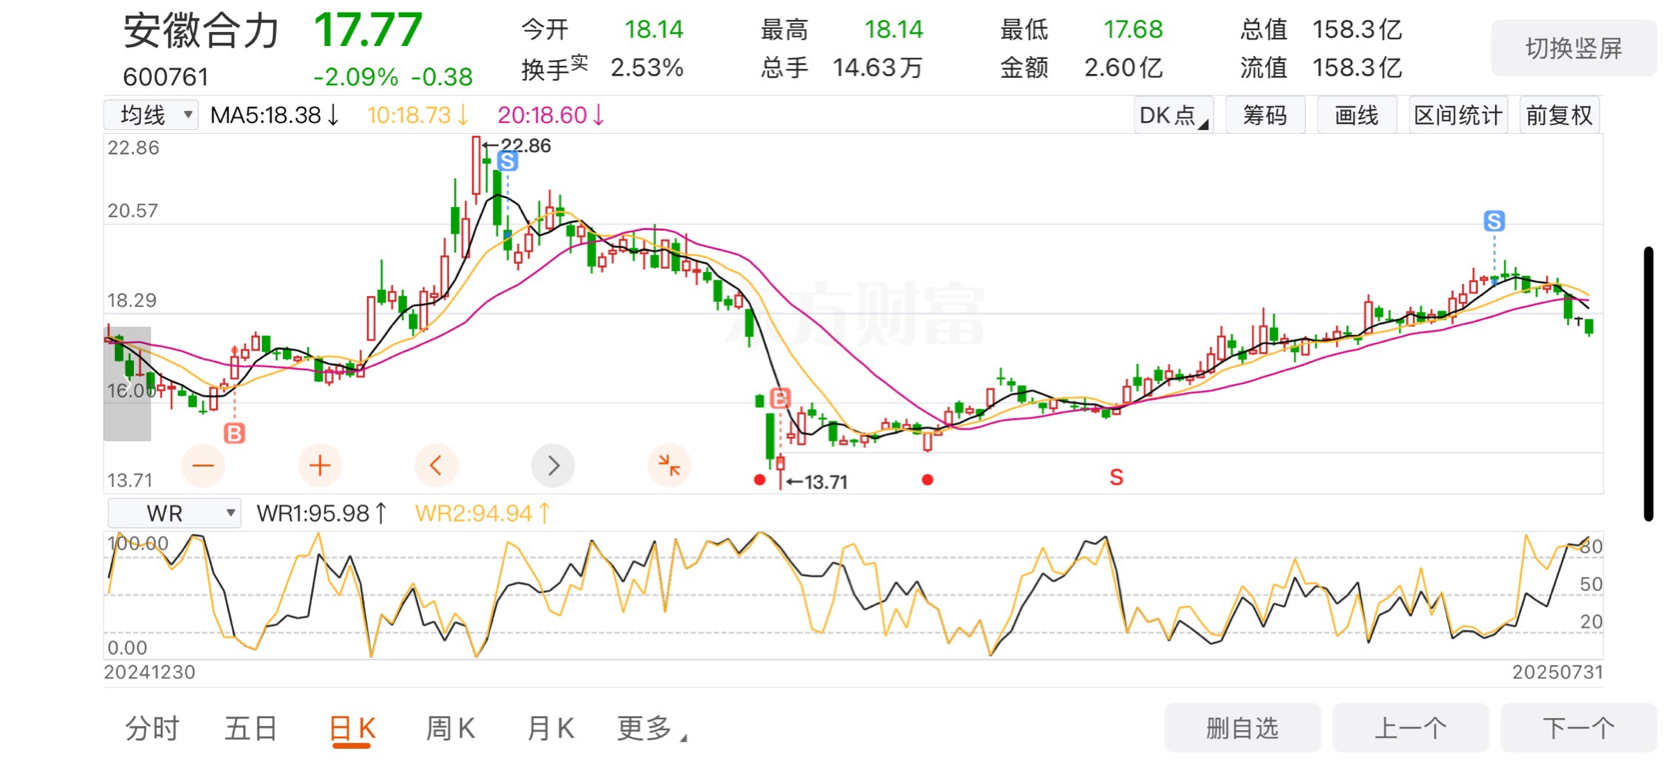Screen dimensions: 1670x768
Task: Move chart left with back arrow
Action: (436, 465)
